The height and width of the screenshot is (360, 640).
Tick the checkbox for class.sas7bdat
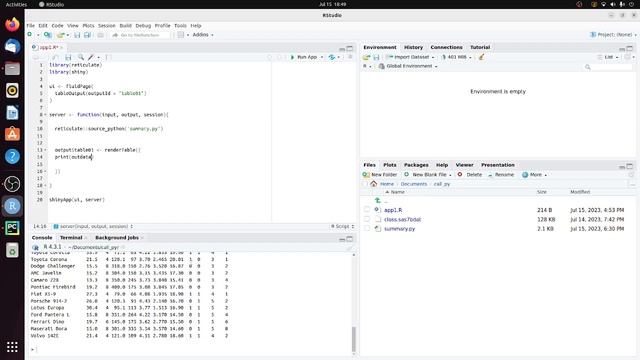coord(367,219)
